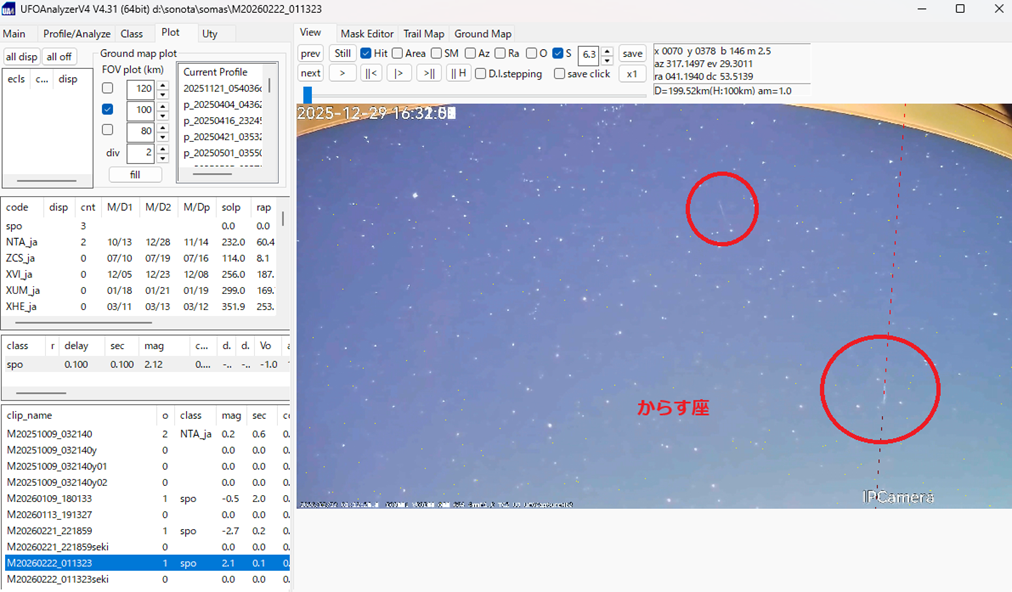Switch to the Ground Map tab
Viewport: 1012px width, 592px height.
tap(483, 34)
